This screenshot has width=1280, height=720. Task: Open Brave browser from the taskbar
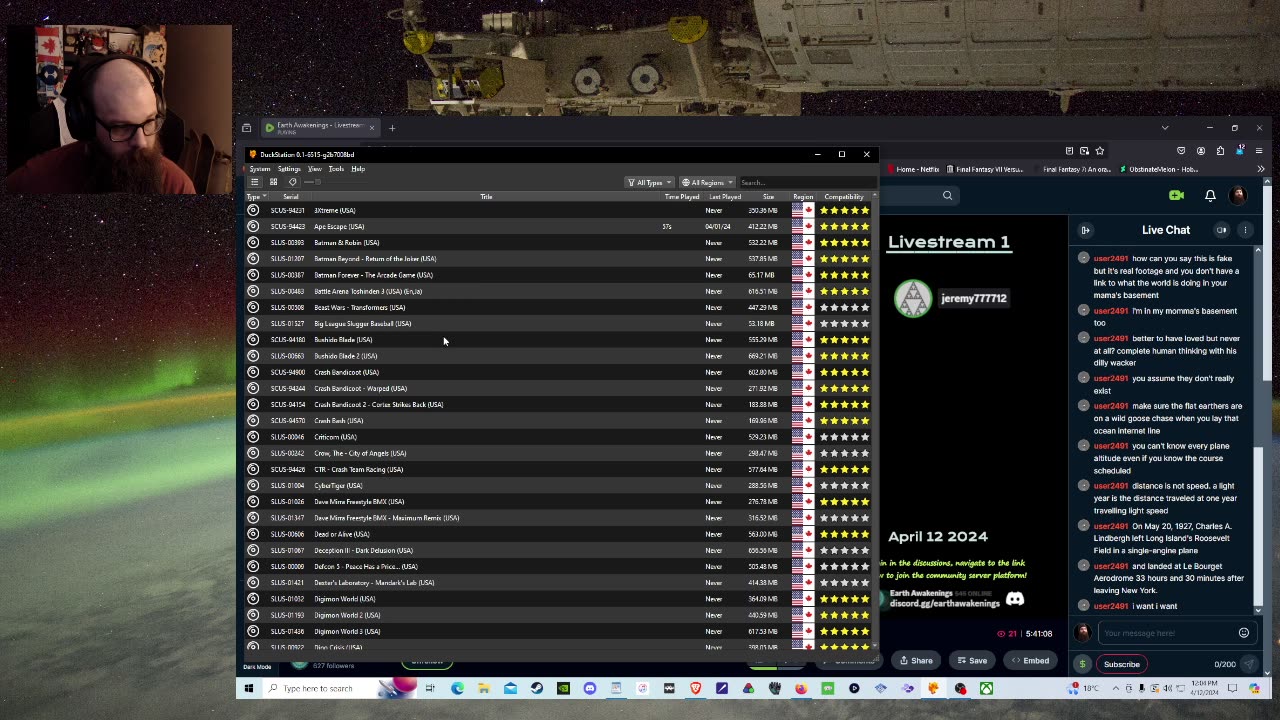coord(695,688)
